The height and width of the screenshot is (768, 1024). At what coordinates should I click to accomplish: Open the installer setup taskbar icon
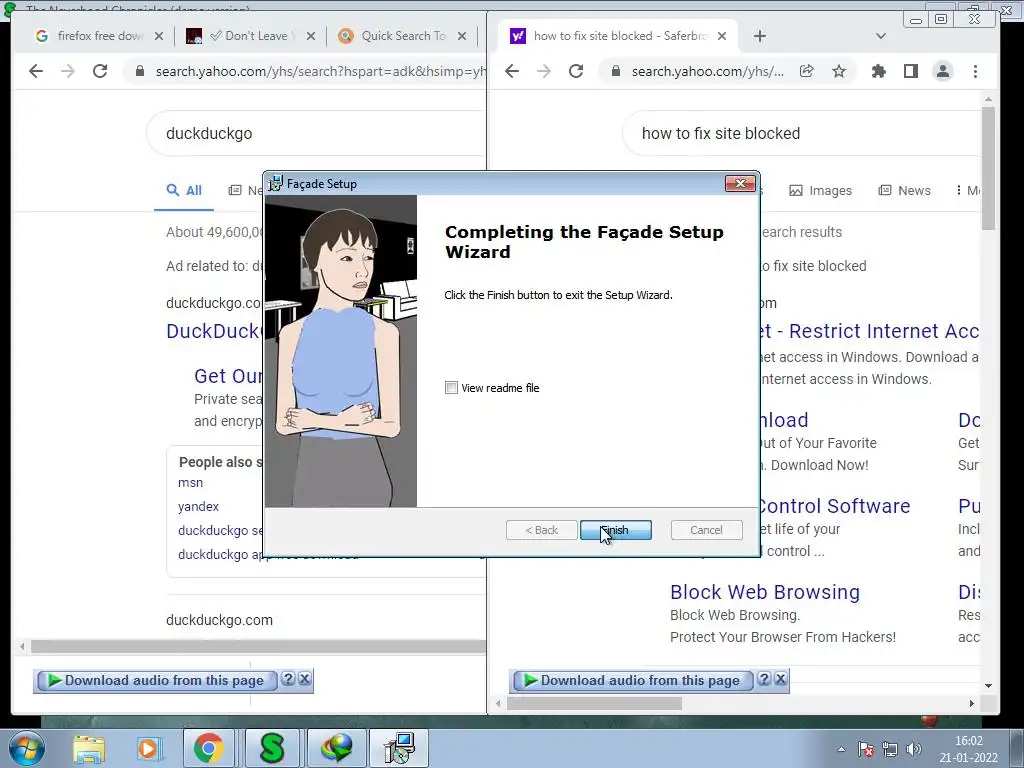coord(399,748)
